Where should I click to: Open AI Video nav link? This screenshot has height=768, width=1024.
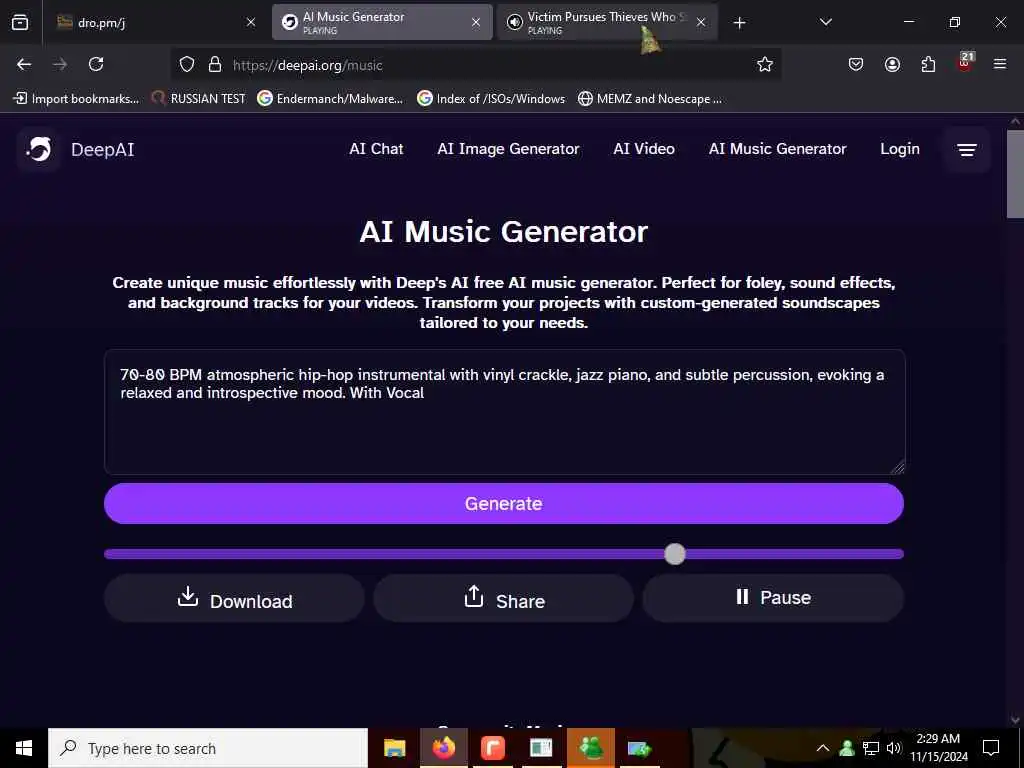click(644, 149)
